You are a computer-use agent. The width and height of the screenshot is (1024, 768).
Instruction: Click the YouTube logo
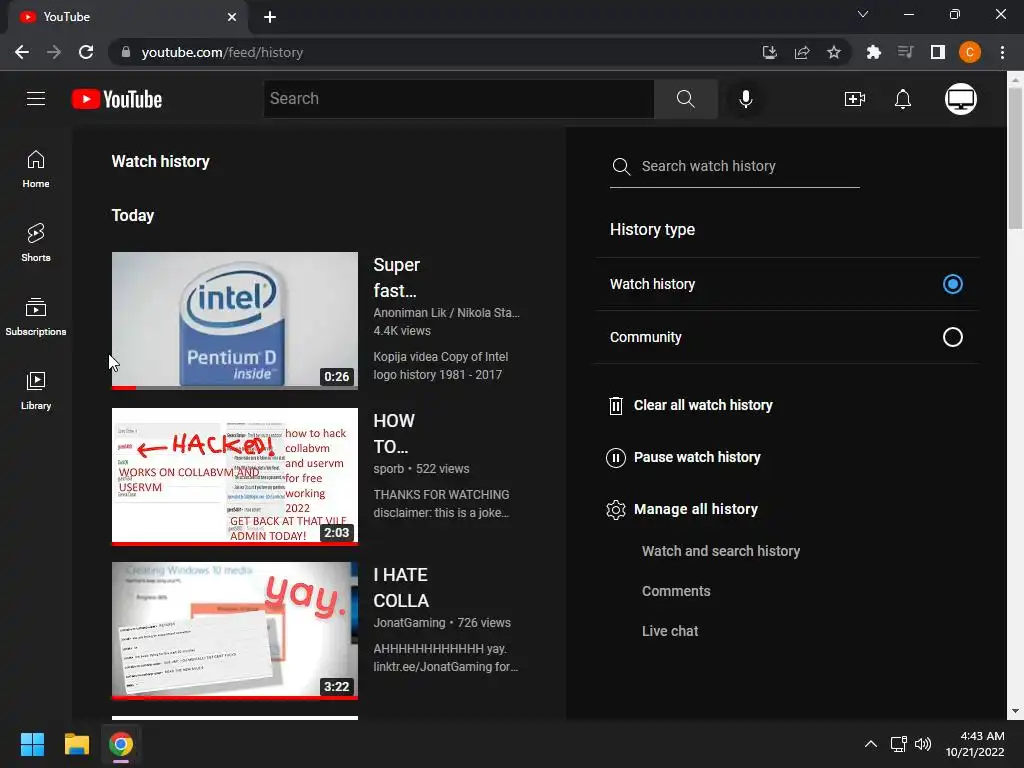117,99
